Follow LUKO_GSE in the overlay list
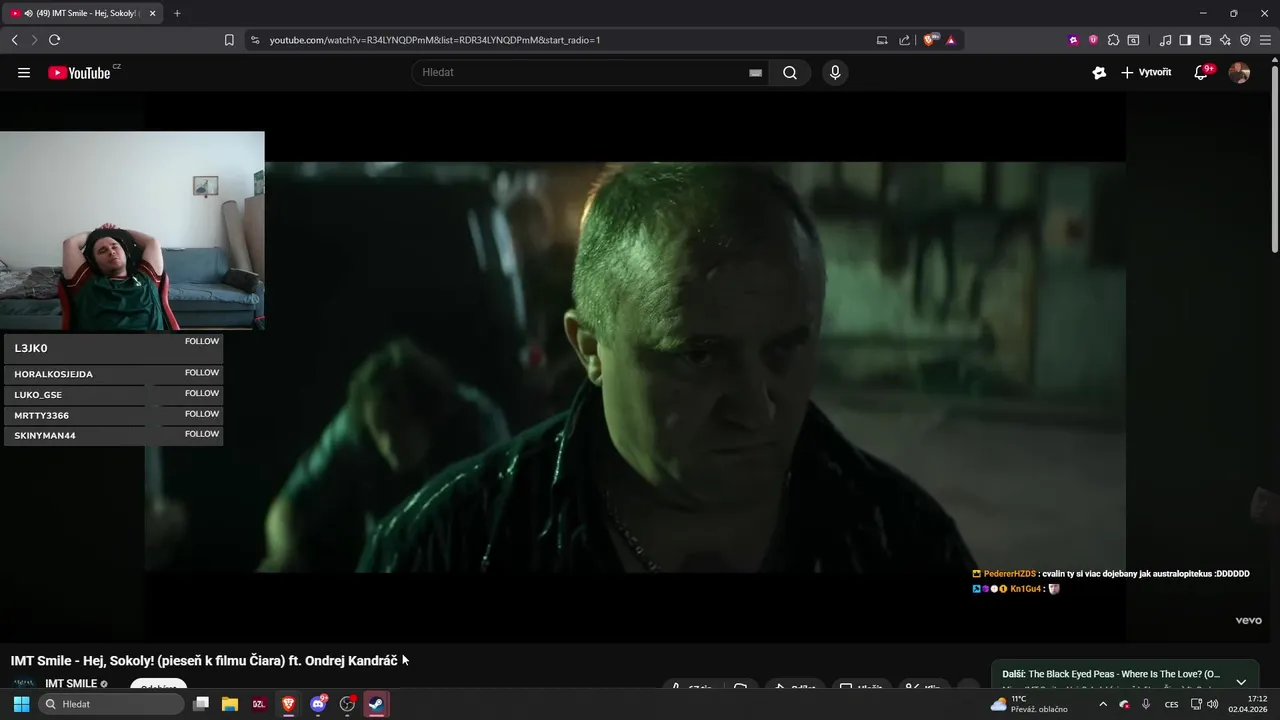 point(201,394)
